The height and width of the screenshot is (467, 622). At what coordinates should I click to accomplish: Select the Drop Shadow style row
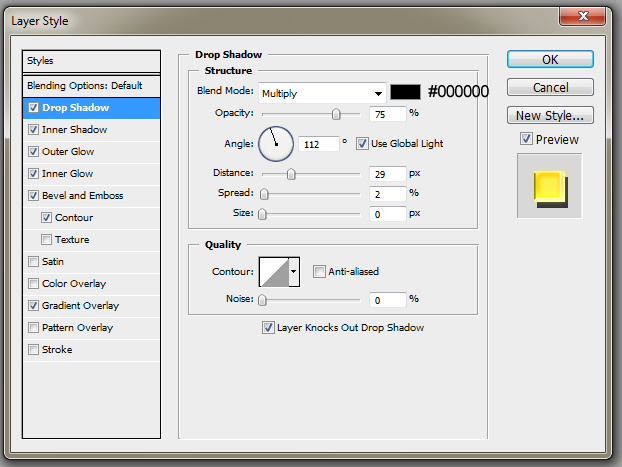pos(92,108)
